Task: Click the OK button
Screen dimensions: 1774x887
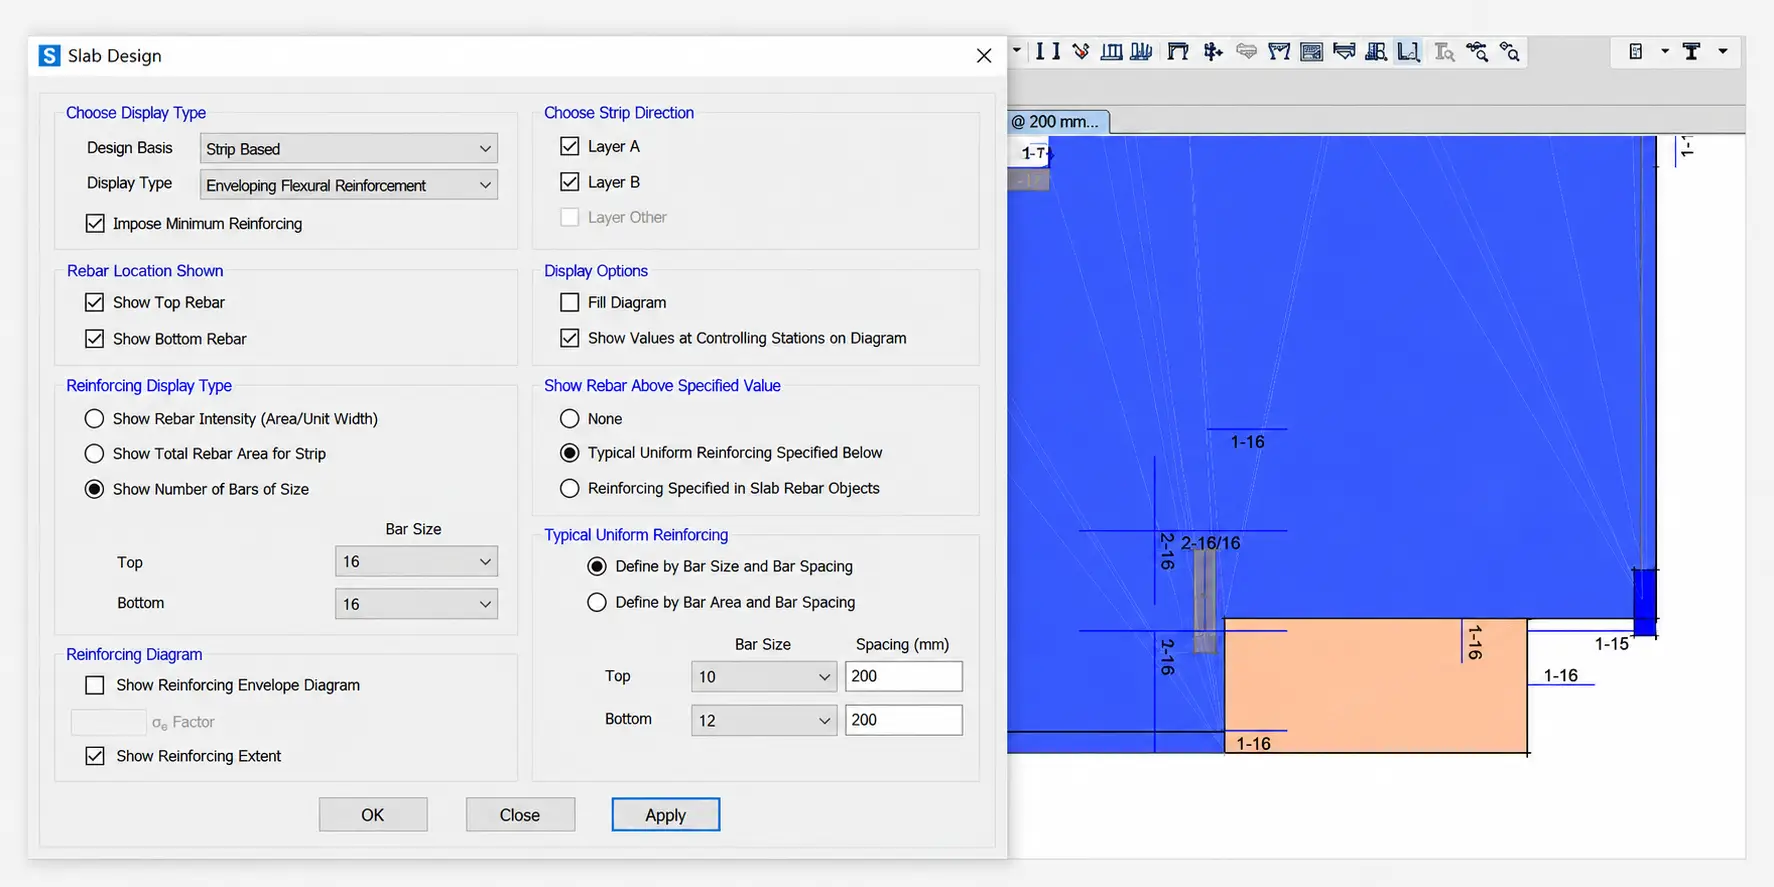Action: 373,815
